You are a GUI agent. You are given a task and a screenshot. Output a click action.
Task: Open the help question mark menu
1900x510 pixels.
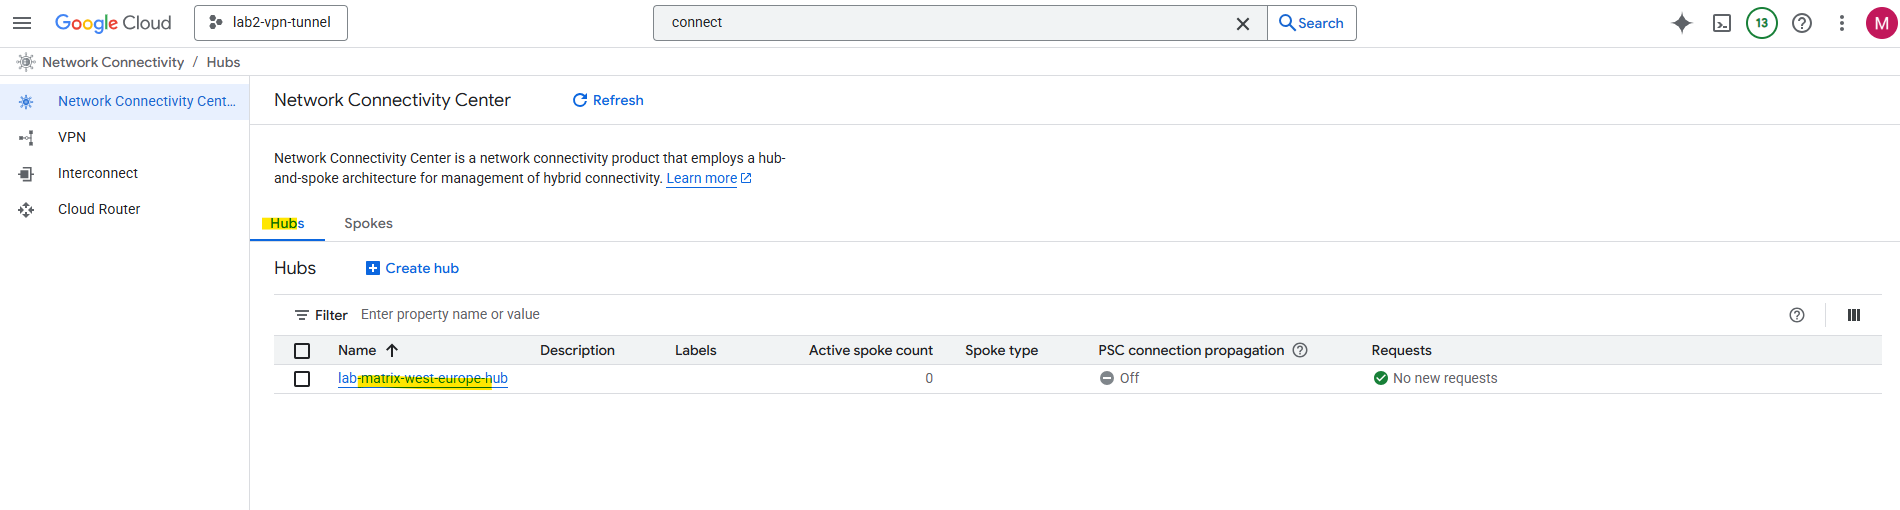pos(1801,23)
